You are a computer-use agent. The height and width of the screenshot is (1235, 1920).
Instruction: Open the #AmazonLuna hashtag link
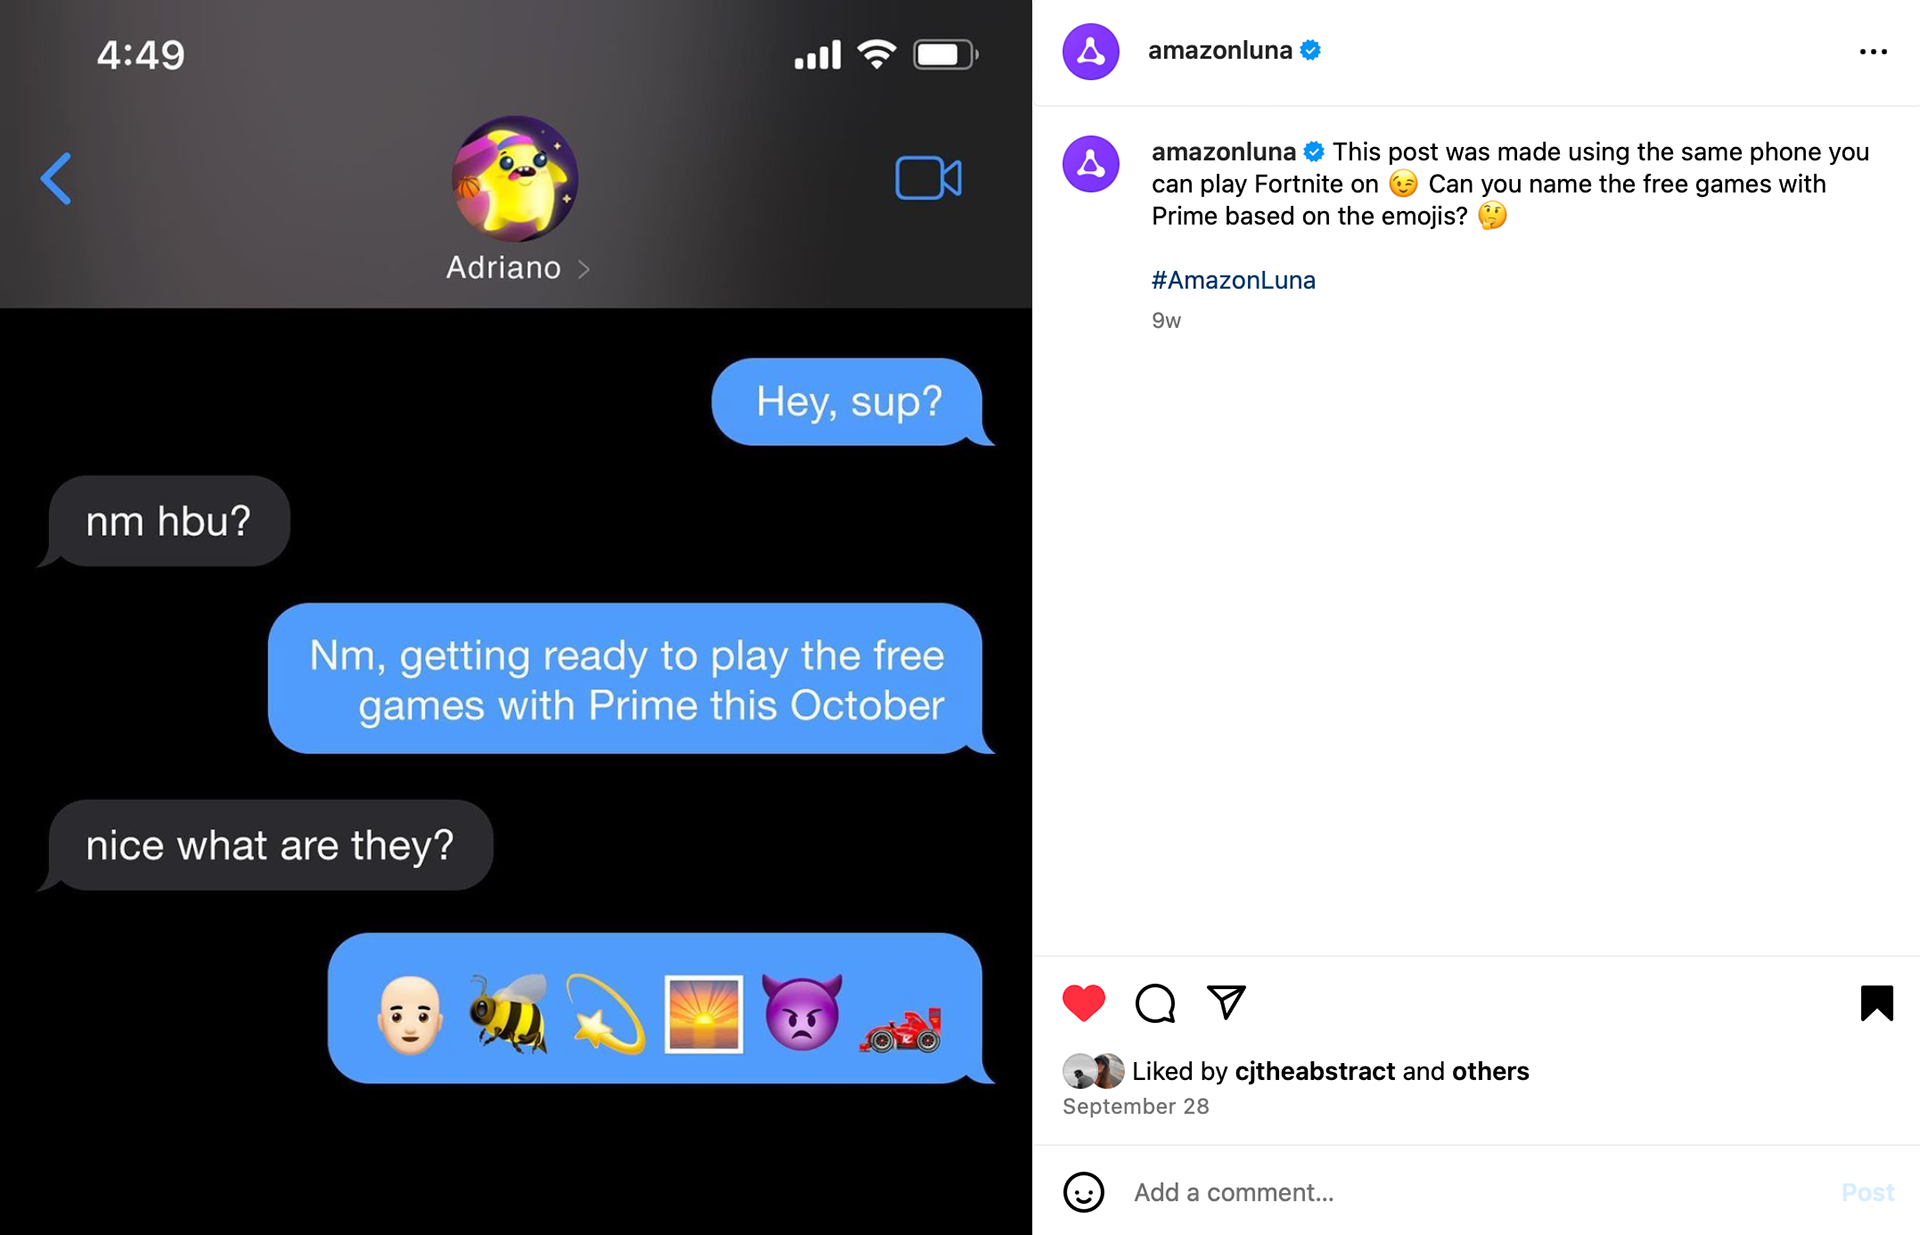1233,280
